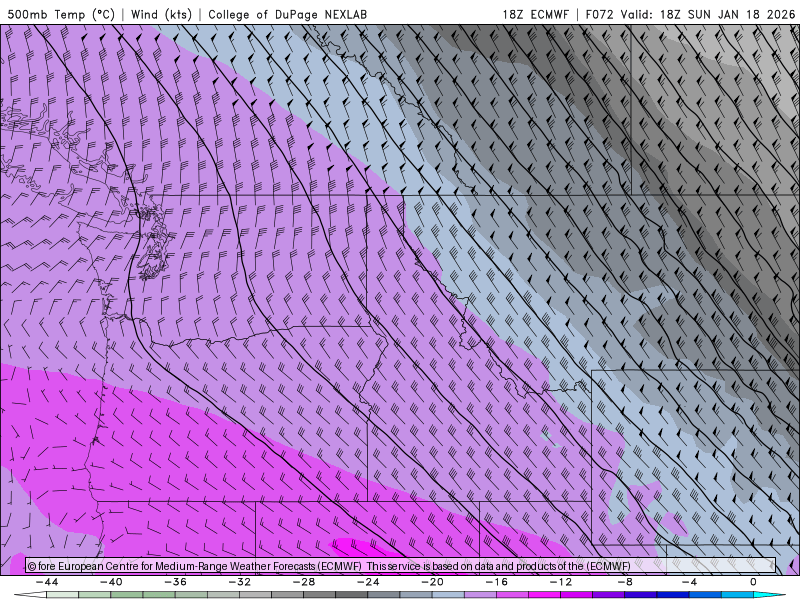
Task: Click the -32 colorbar label
Action: click(x=239, y=582)
